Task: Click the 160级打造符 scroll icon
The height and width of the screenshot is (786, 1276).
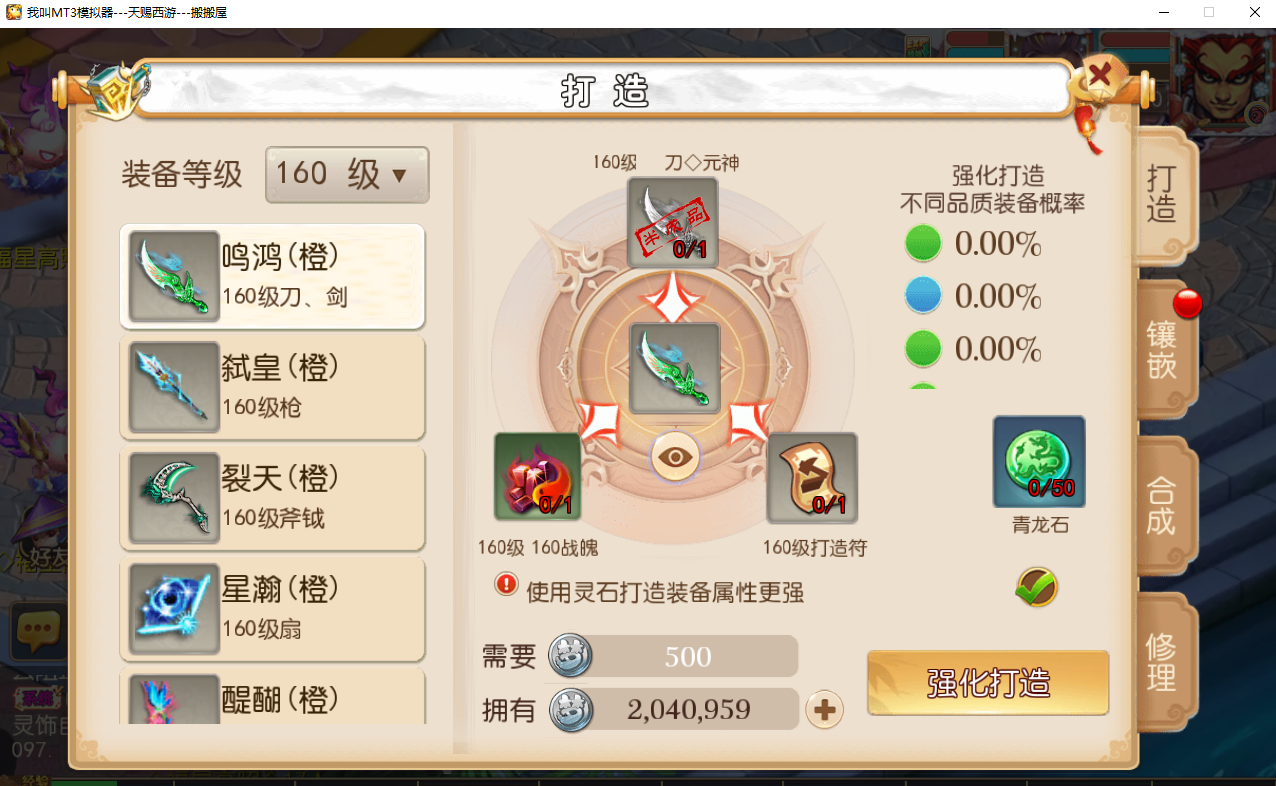Action: click(812, 478)
